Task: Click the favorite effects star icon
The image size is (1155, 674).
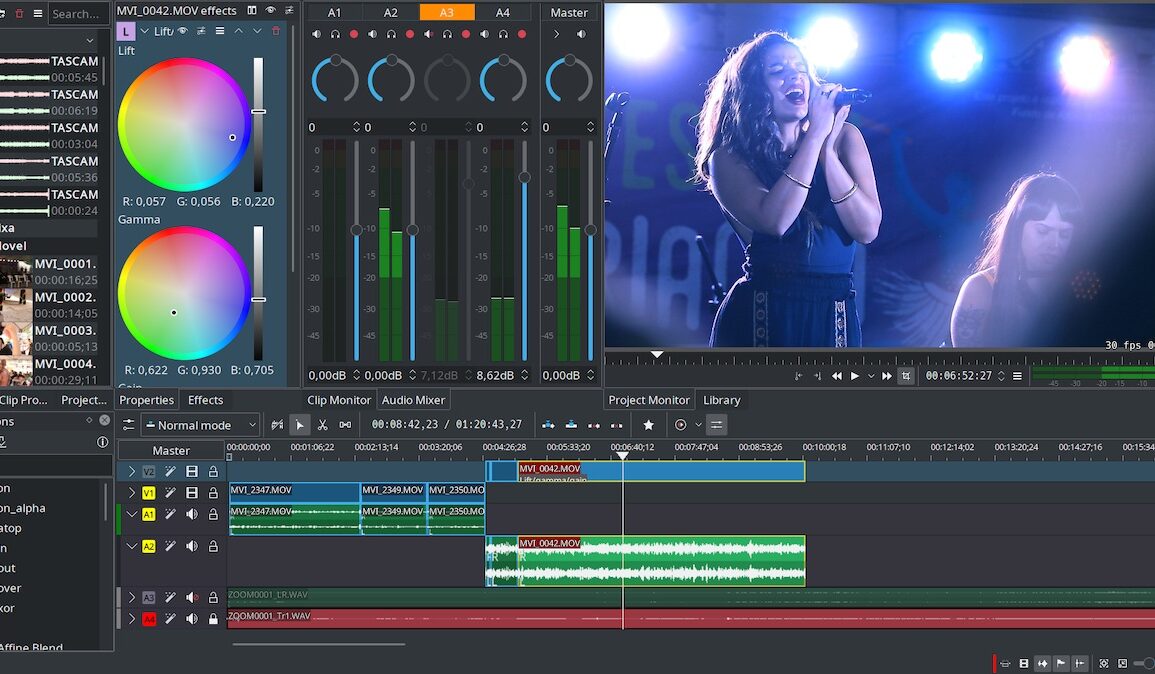Action: coord(648,425)
